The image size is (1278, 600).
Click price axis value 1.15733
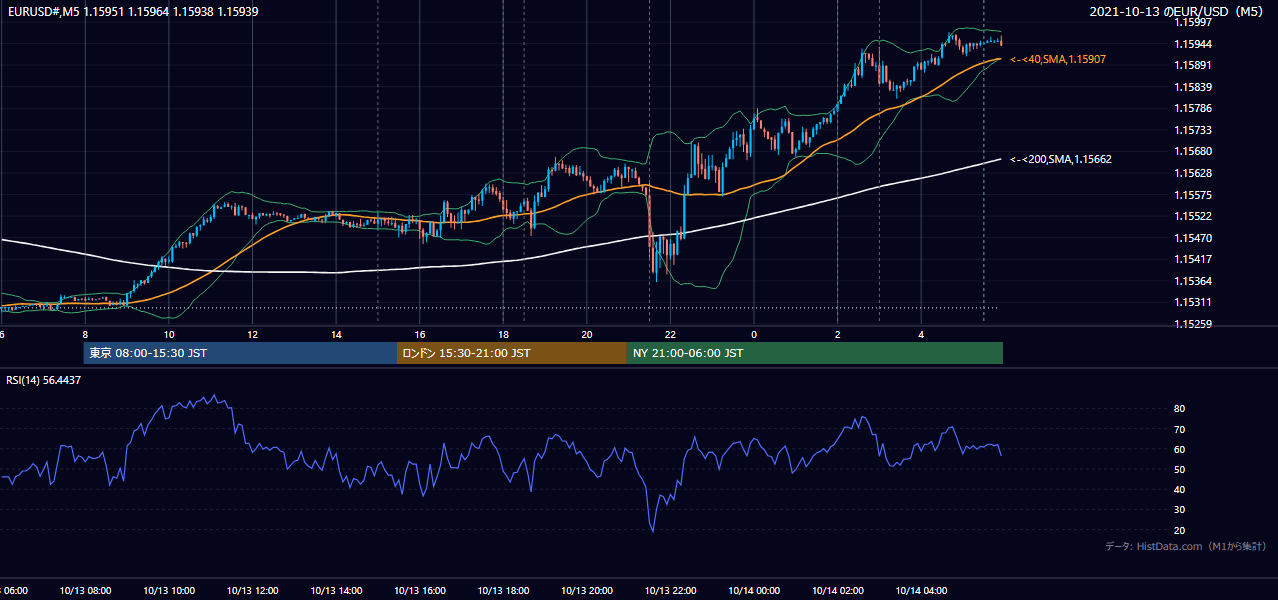click(x=1193, y=130)
